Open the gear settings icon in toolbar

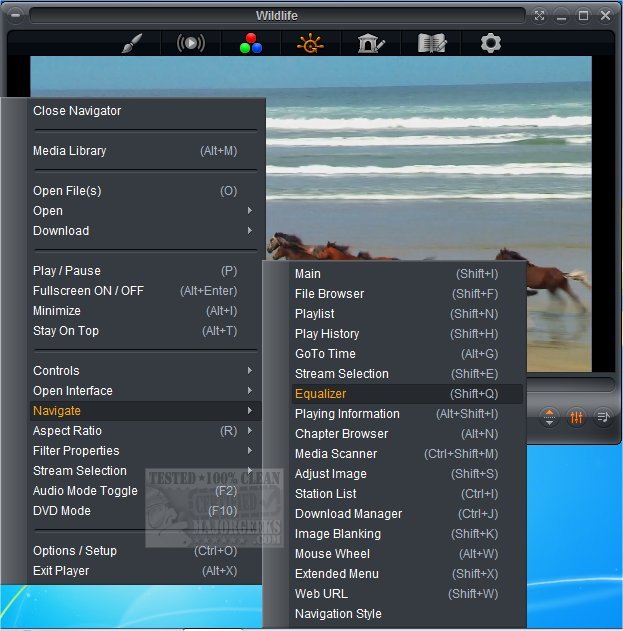pyautogui.click(x=490, y=43)
